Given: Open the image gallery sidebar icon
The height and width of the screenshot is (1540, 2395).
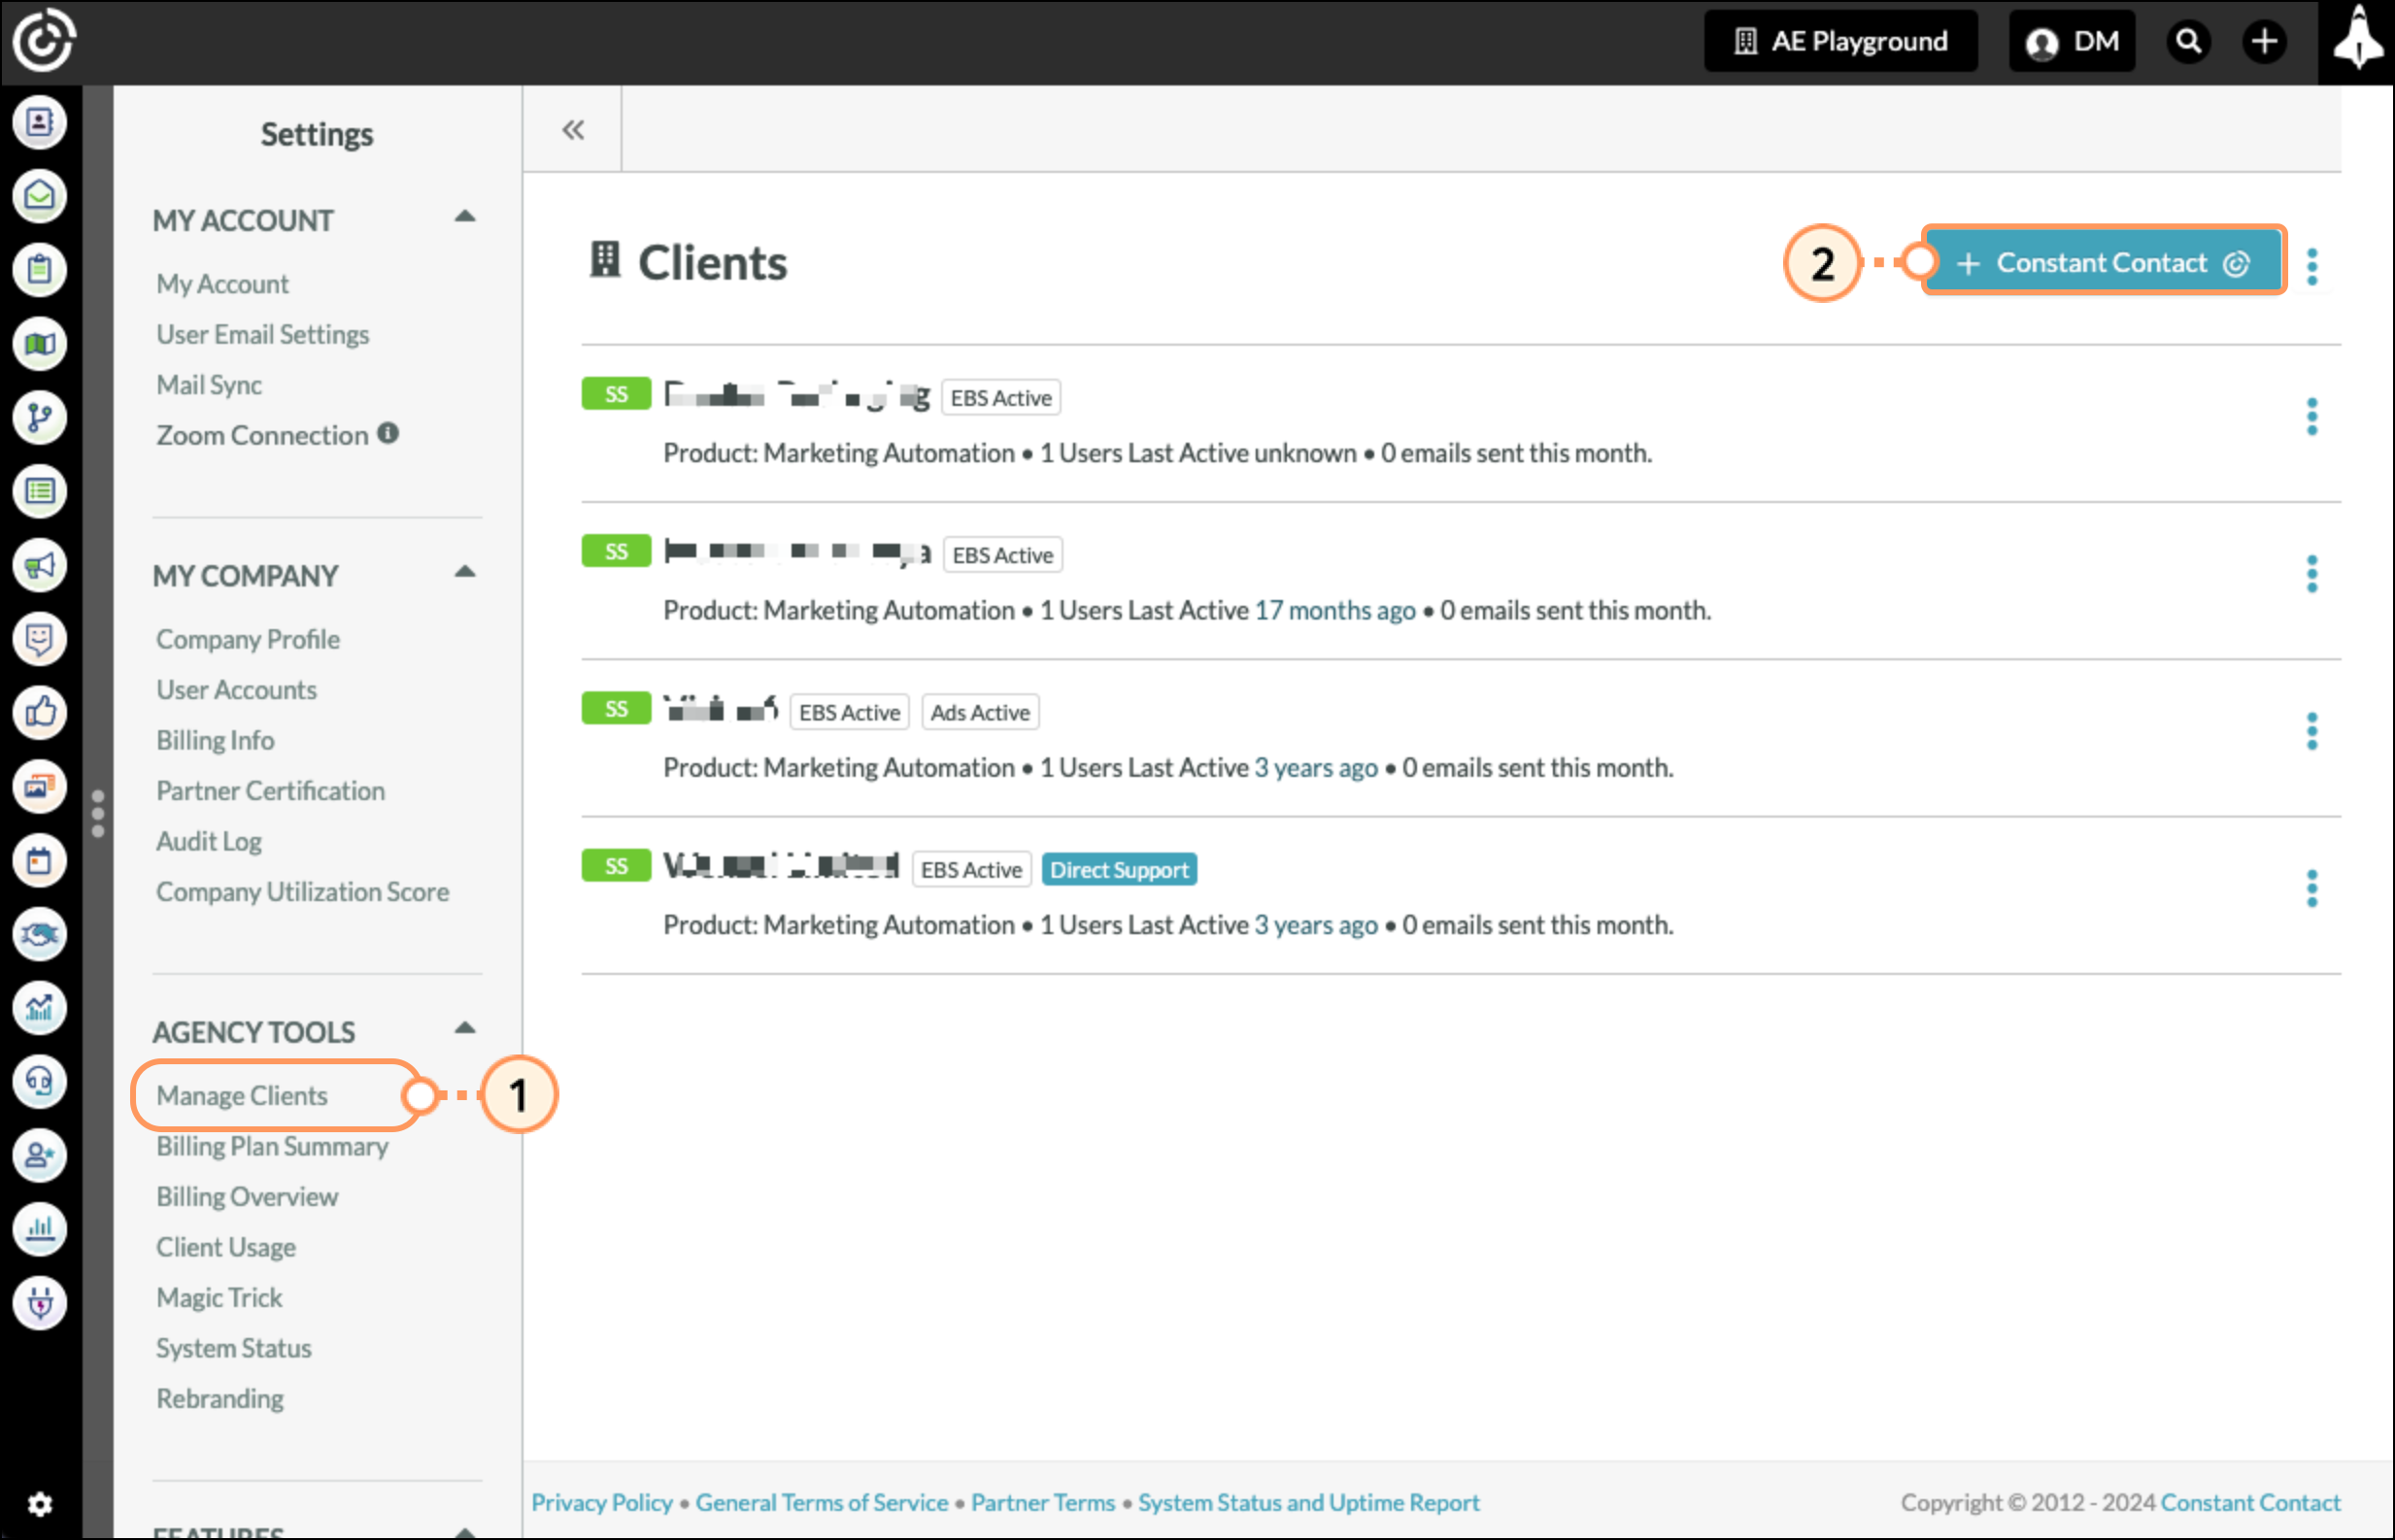Looking at the screenshot, I should pyautogui.click(x=39, y=787).
